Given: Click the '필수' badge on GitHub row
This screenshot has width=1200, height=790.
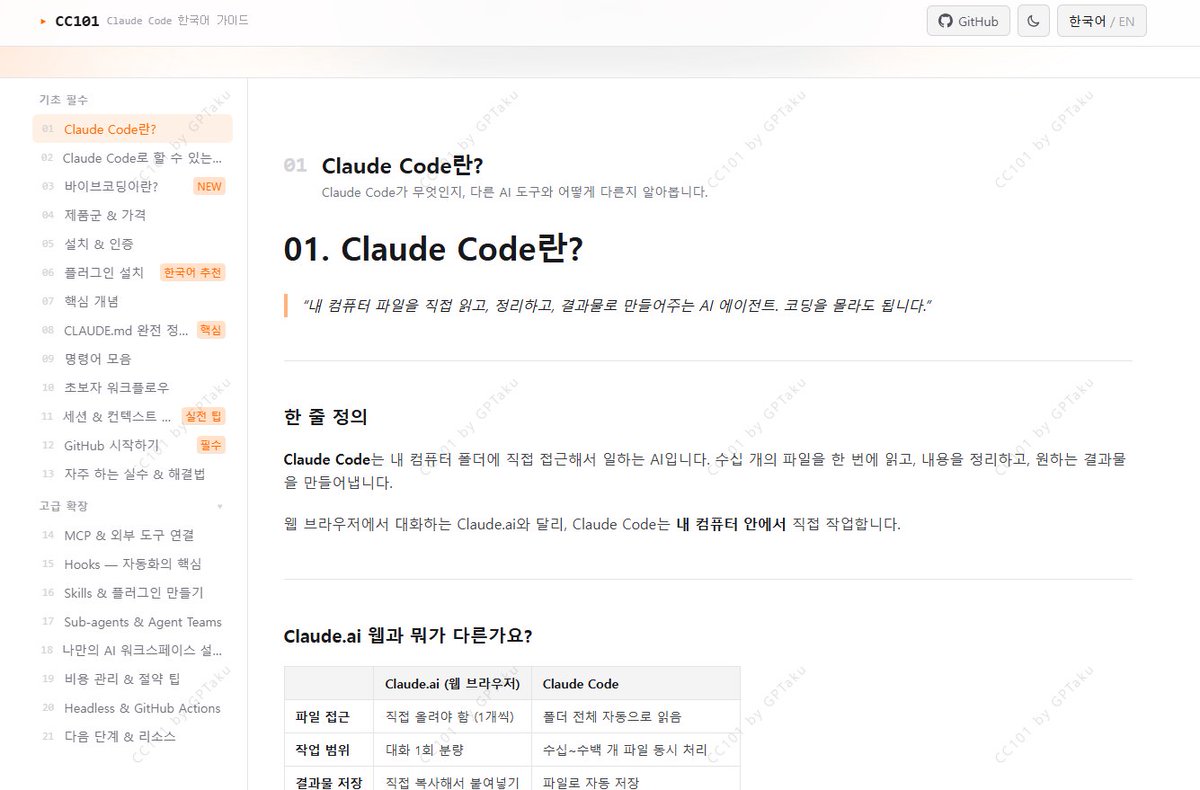Looking at the screenshot, I should point(211,445).
